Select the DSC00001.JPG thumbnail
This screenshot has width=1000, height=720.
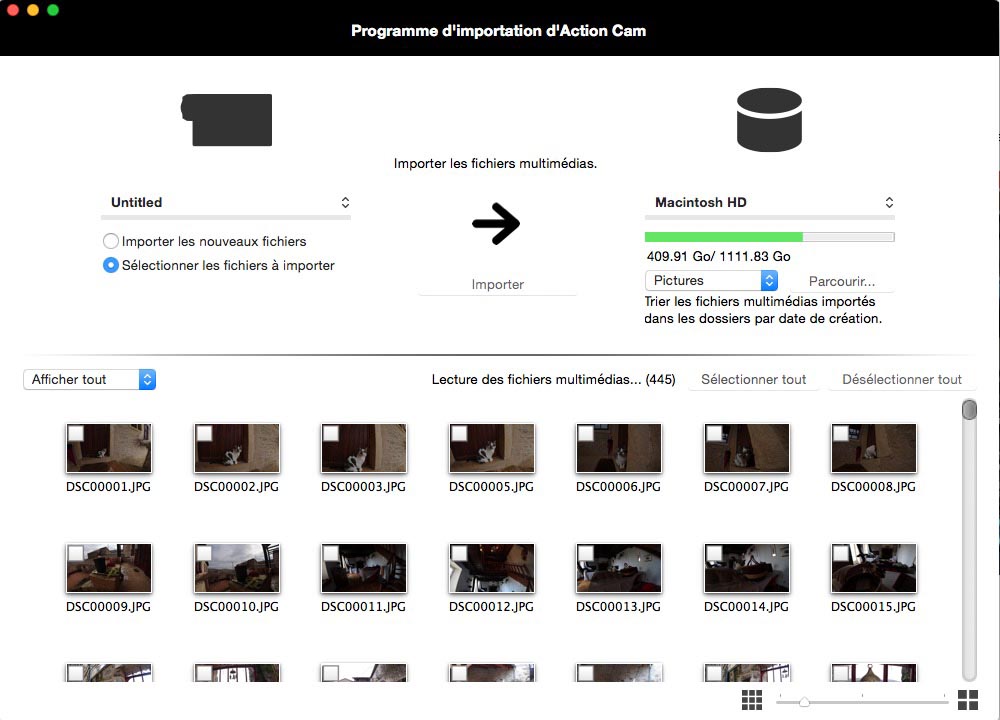109,448
